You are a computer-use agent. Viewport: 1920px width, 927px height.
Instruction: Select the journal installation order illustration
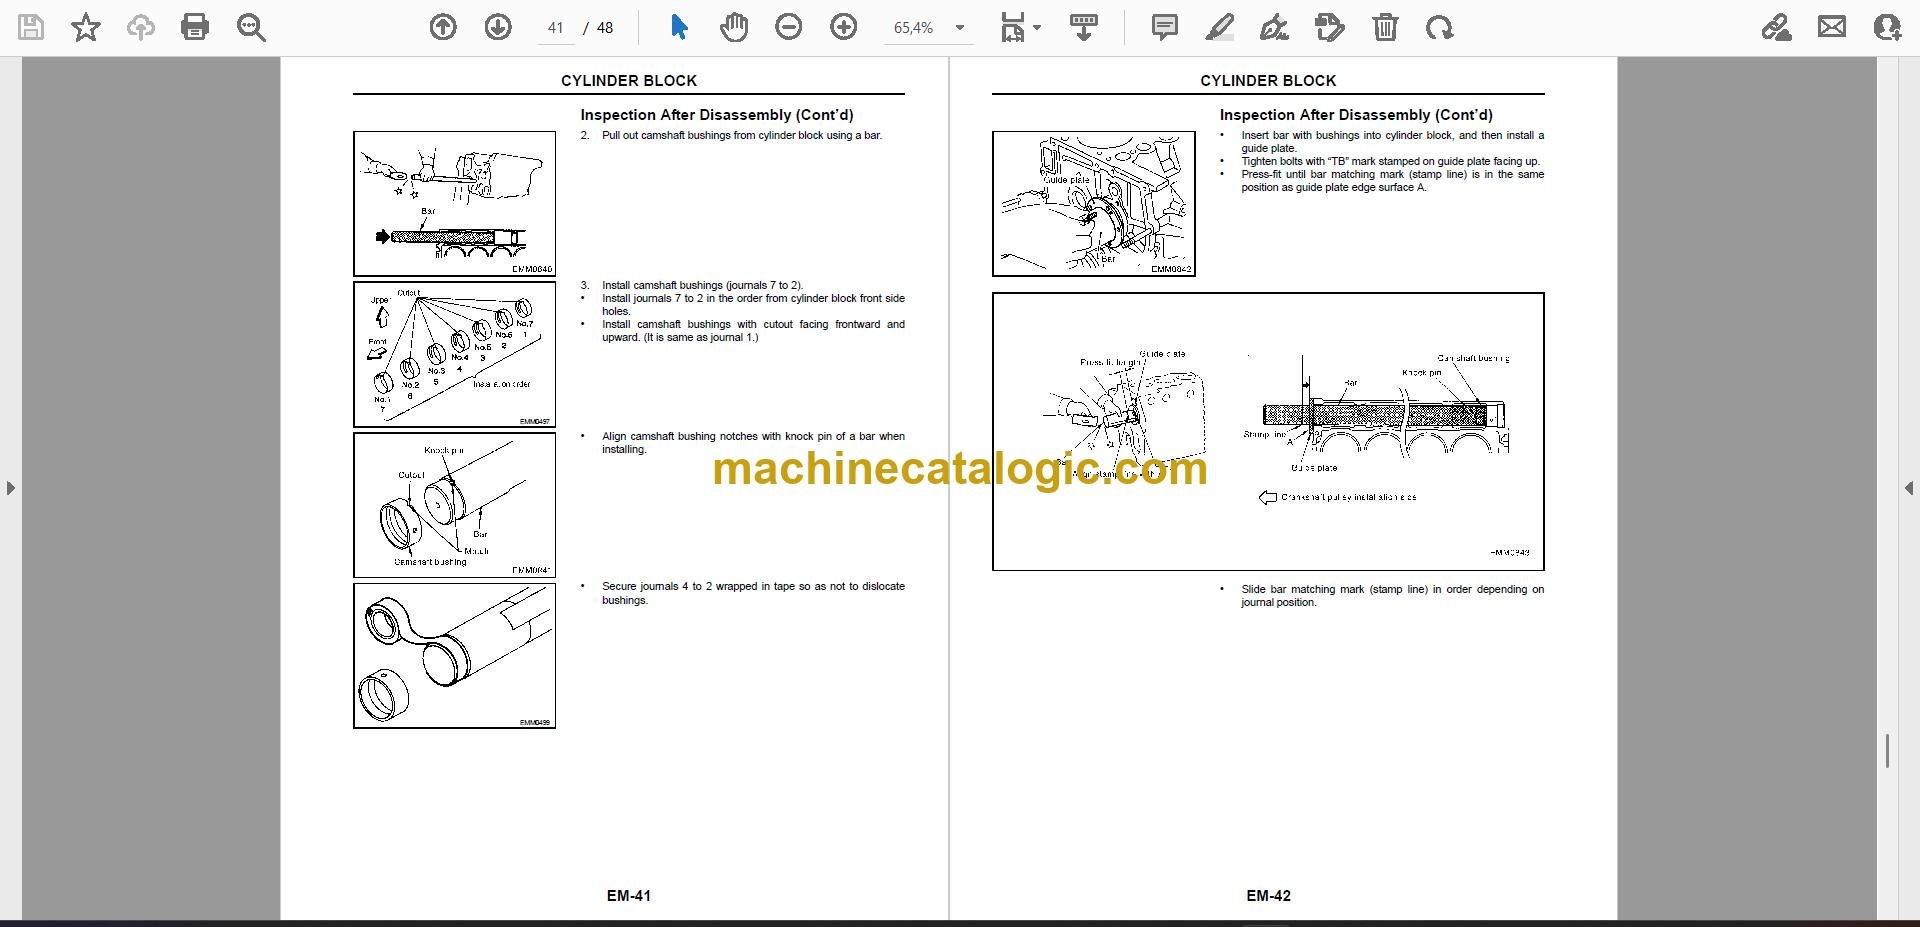point(454,354)
